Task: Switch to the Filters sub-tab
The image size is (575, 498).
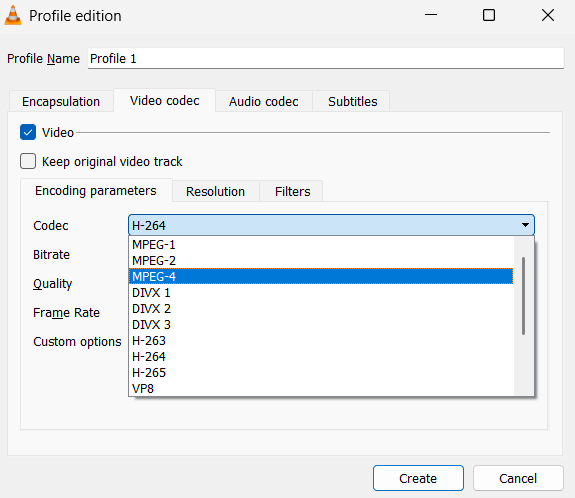Action: 293,191
